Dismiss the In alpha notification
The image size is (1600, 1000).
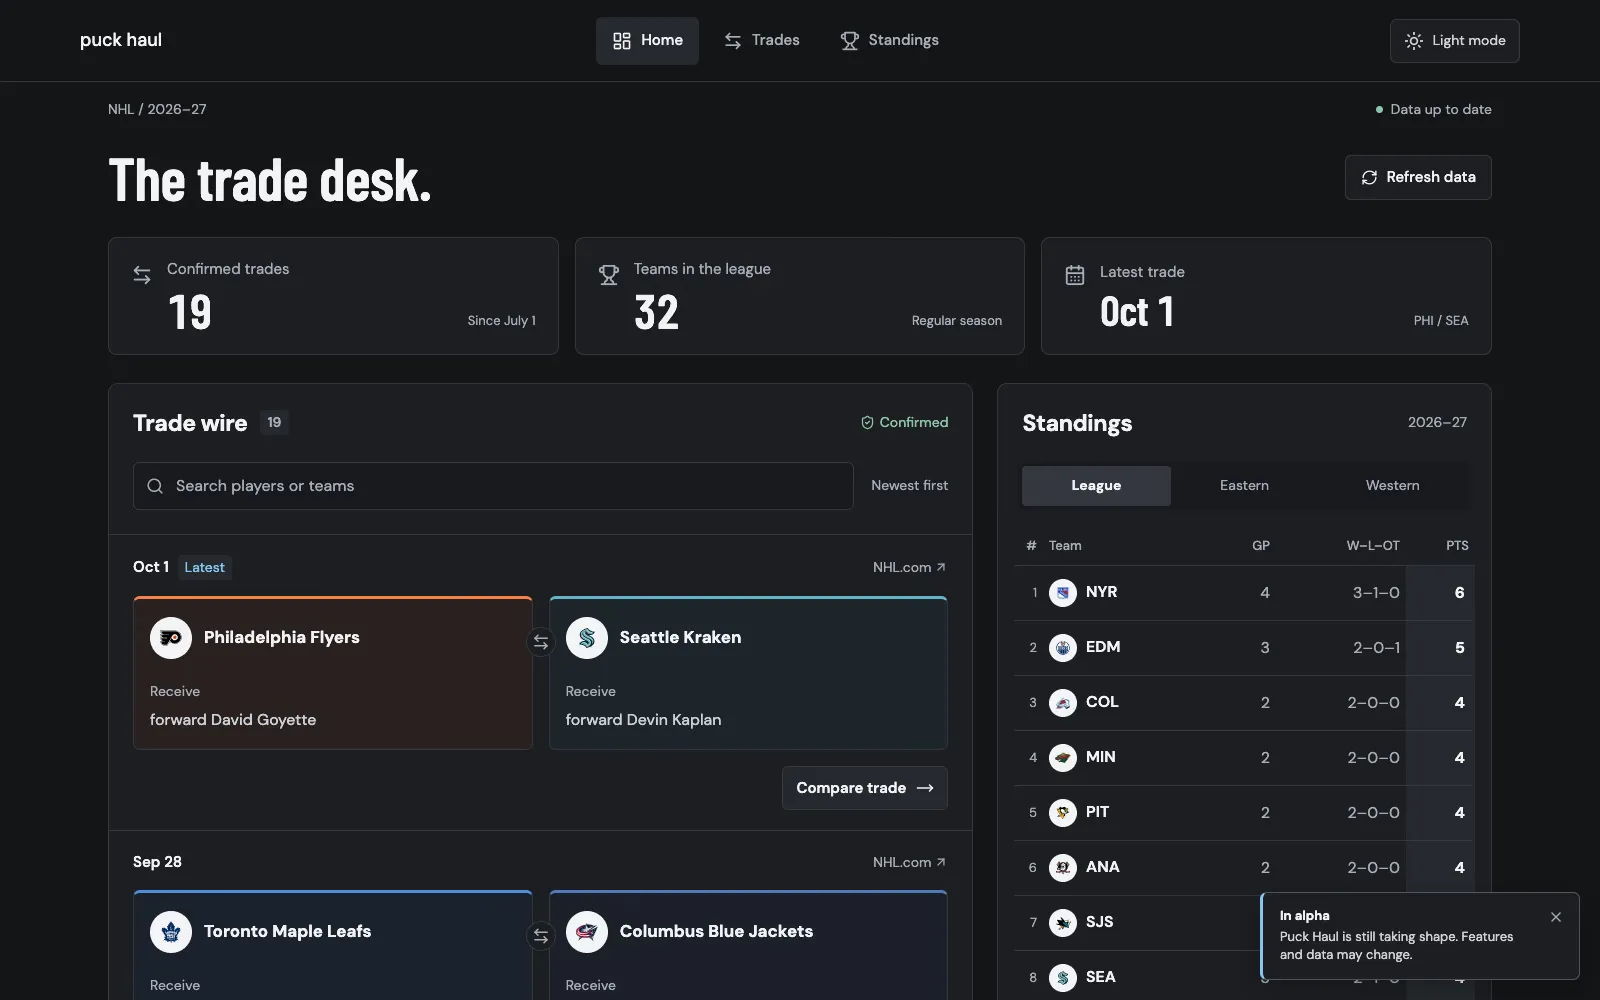coord(1556,917)
